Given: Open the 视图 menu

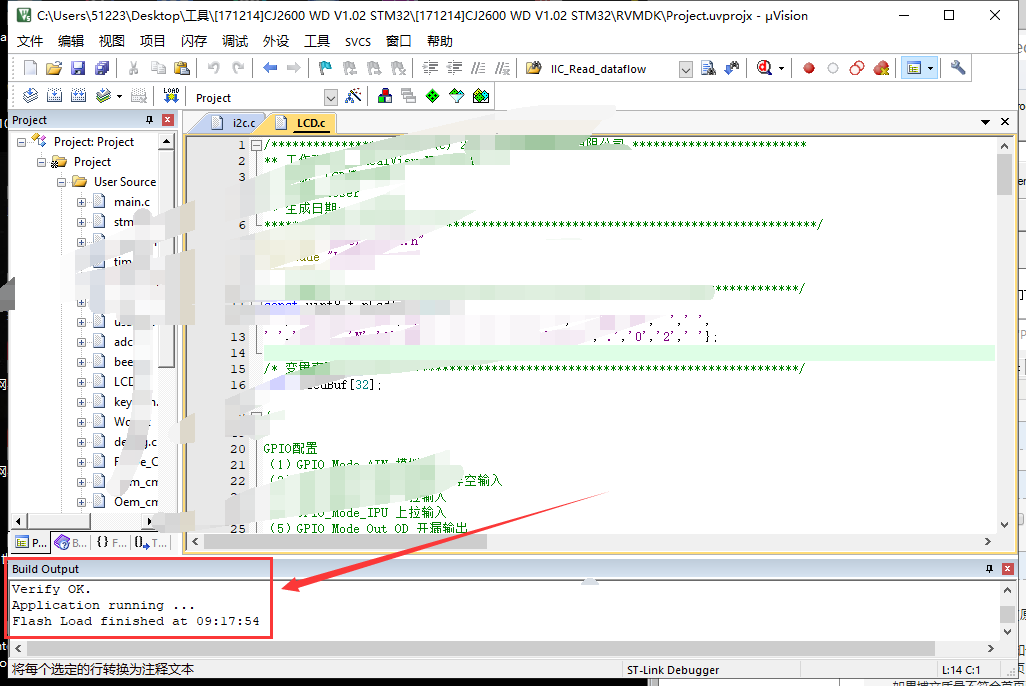Looking at the screenshot, I should [112, 41].
